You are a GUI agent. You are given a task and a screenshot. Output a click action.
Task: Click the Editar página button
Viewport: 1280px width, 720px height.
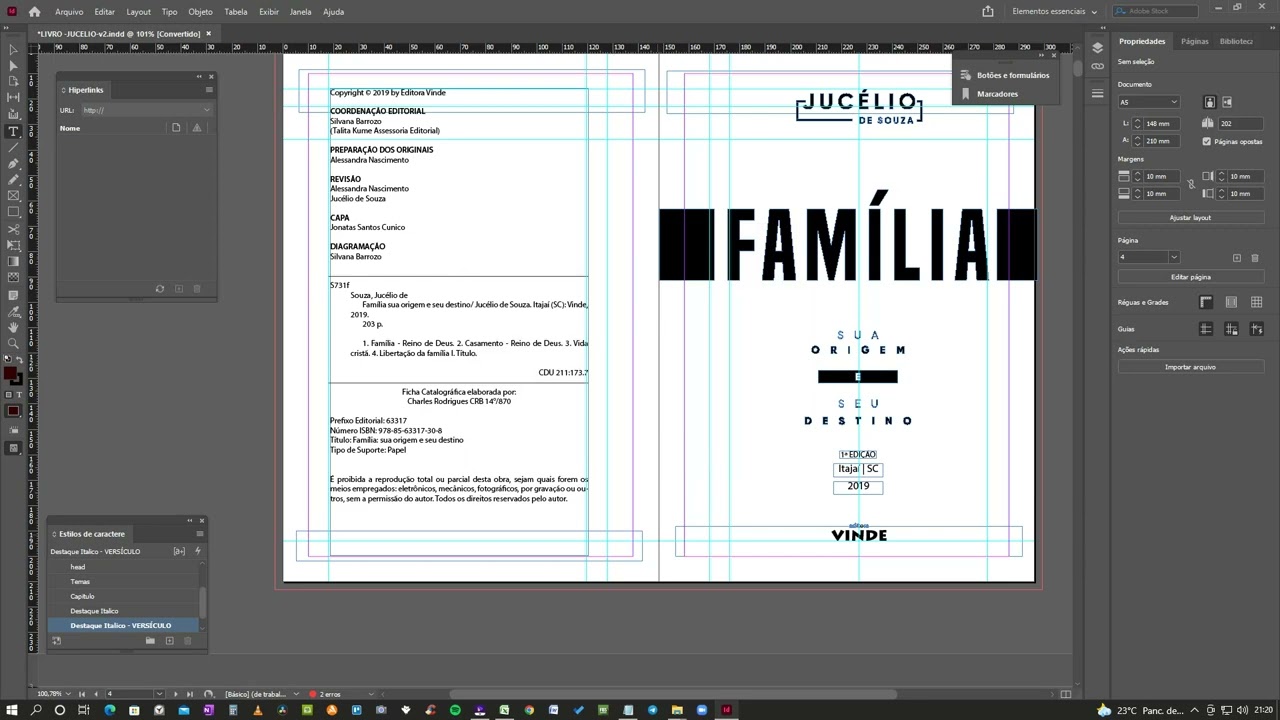(x=1190, y=277)
